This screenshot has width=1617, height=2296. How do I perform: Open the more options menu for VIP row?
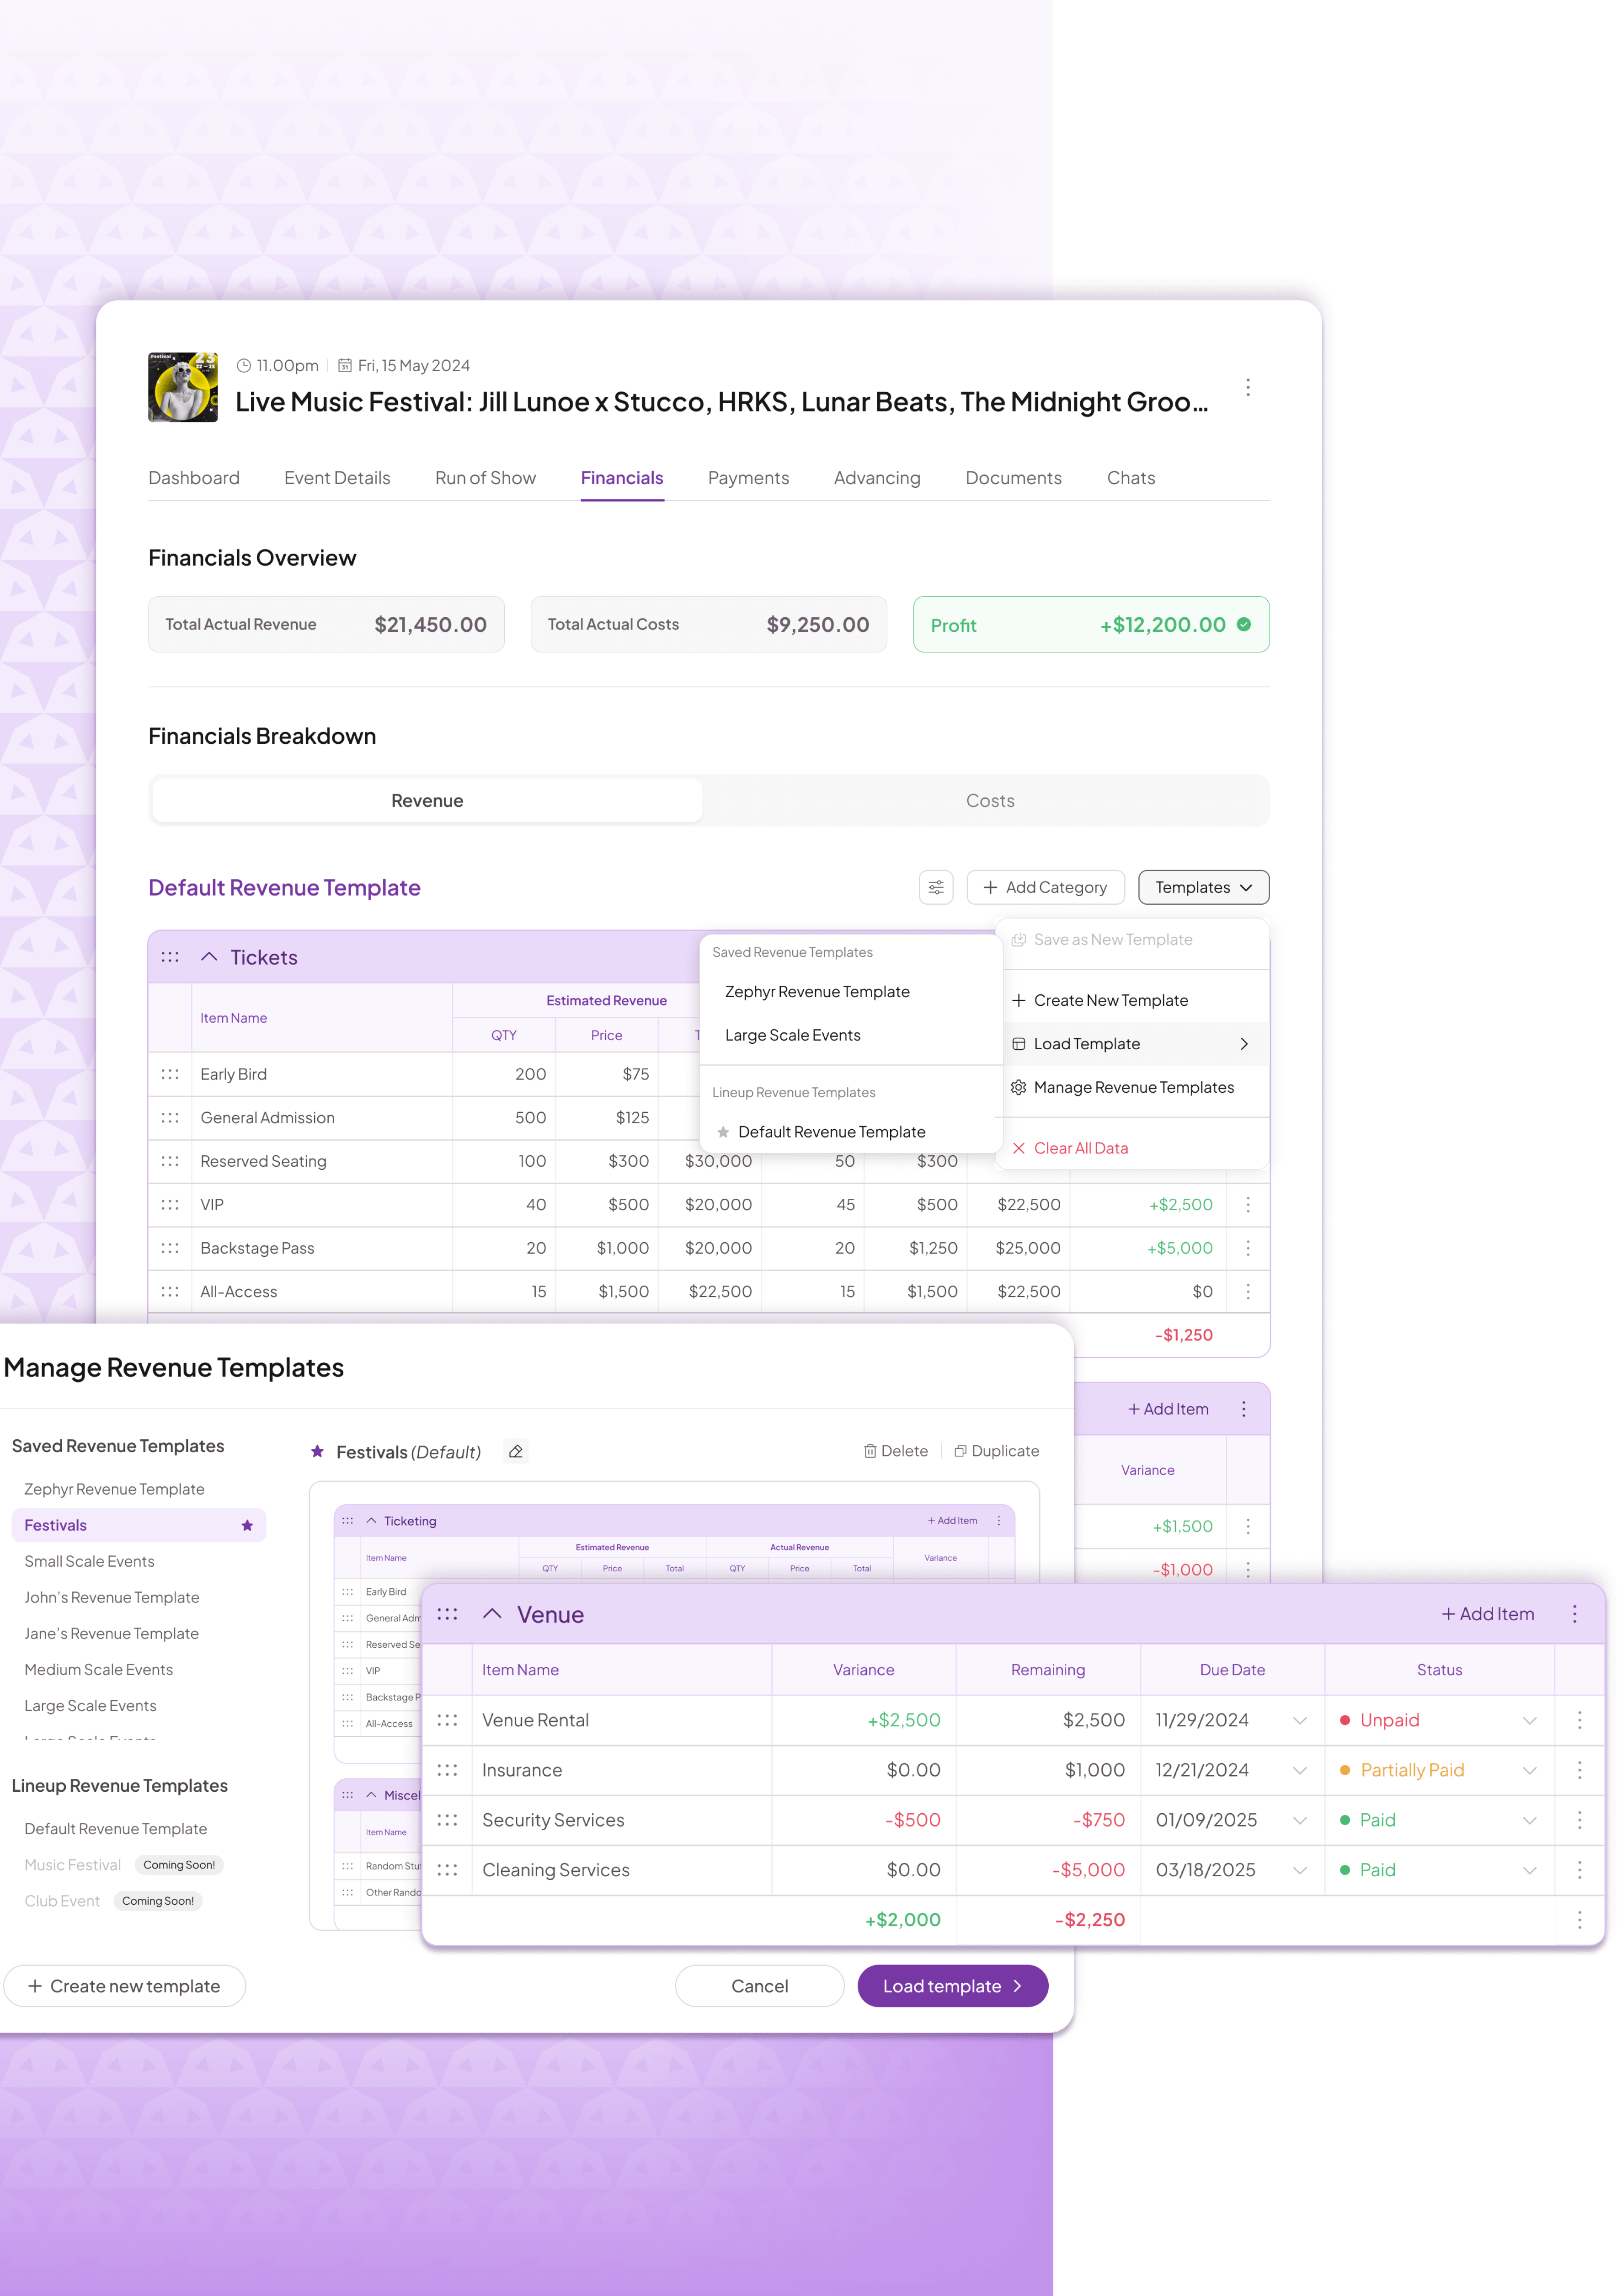(1247, 1205)
